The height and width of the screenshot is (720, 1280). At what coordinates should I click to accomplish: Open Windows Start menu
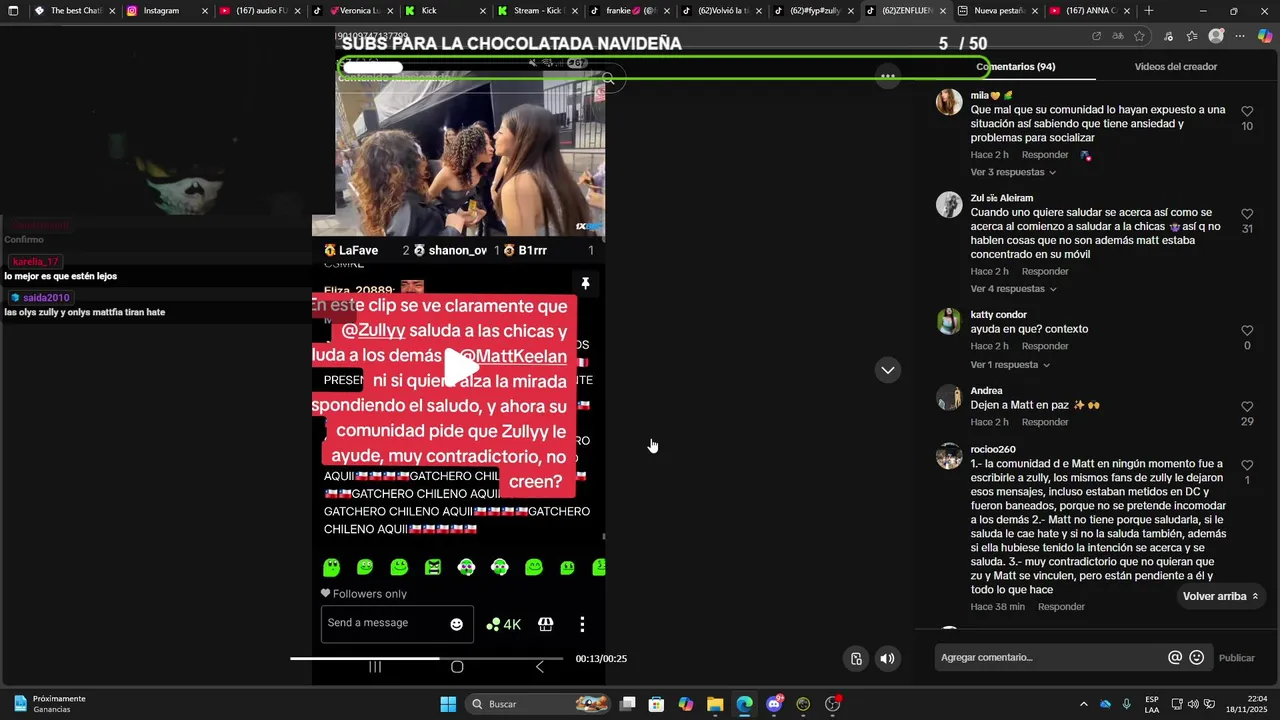[448, 704]
